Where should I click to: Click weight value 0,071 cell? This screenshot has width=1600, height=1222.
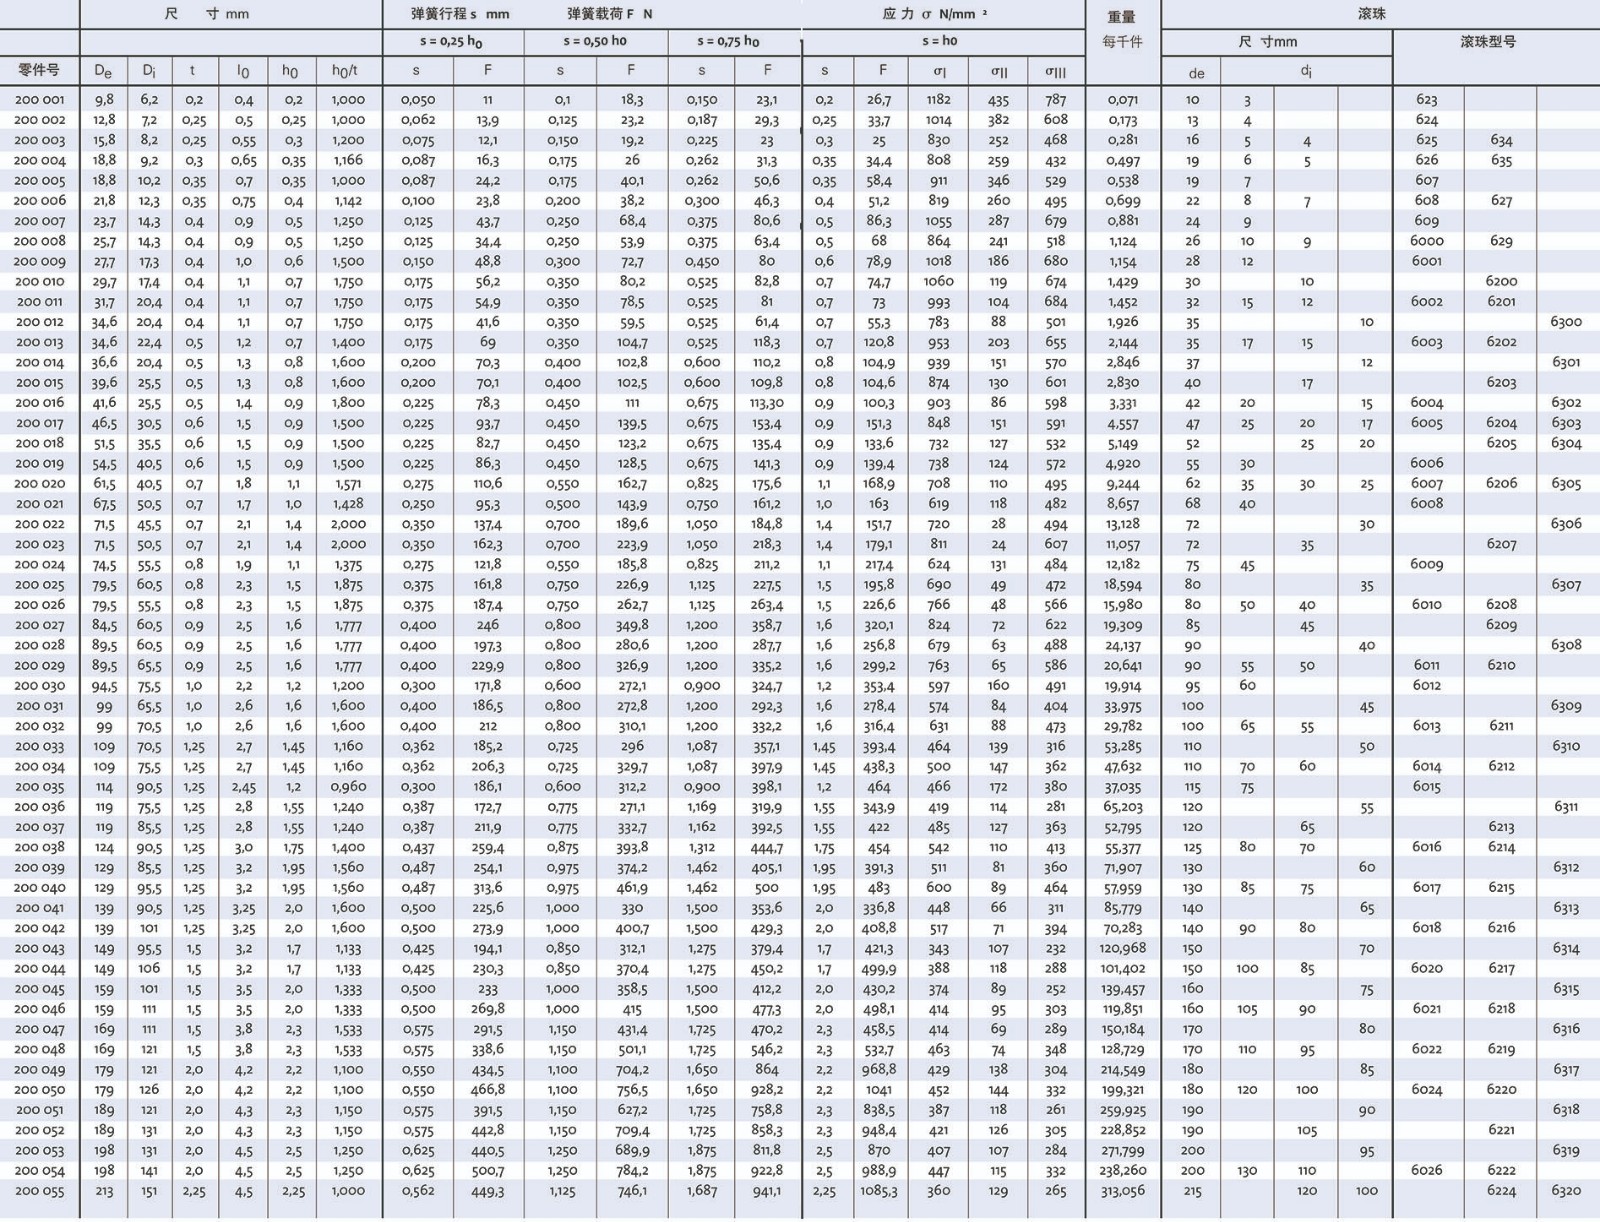pos(1122,100)
